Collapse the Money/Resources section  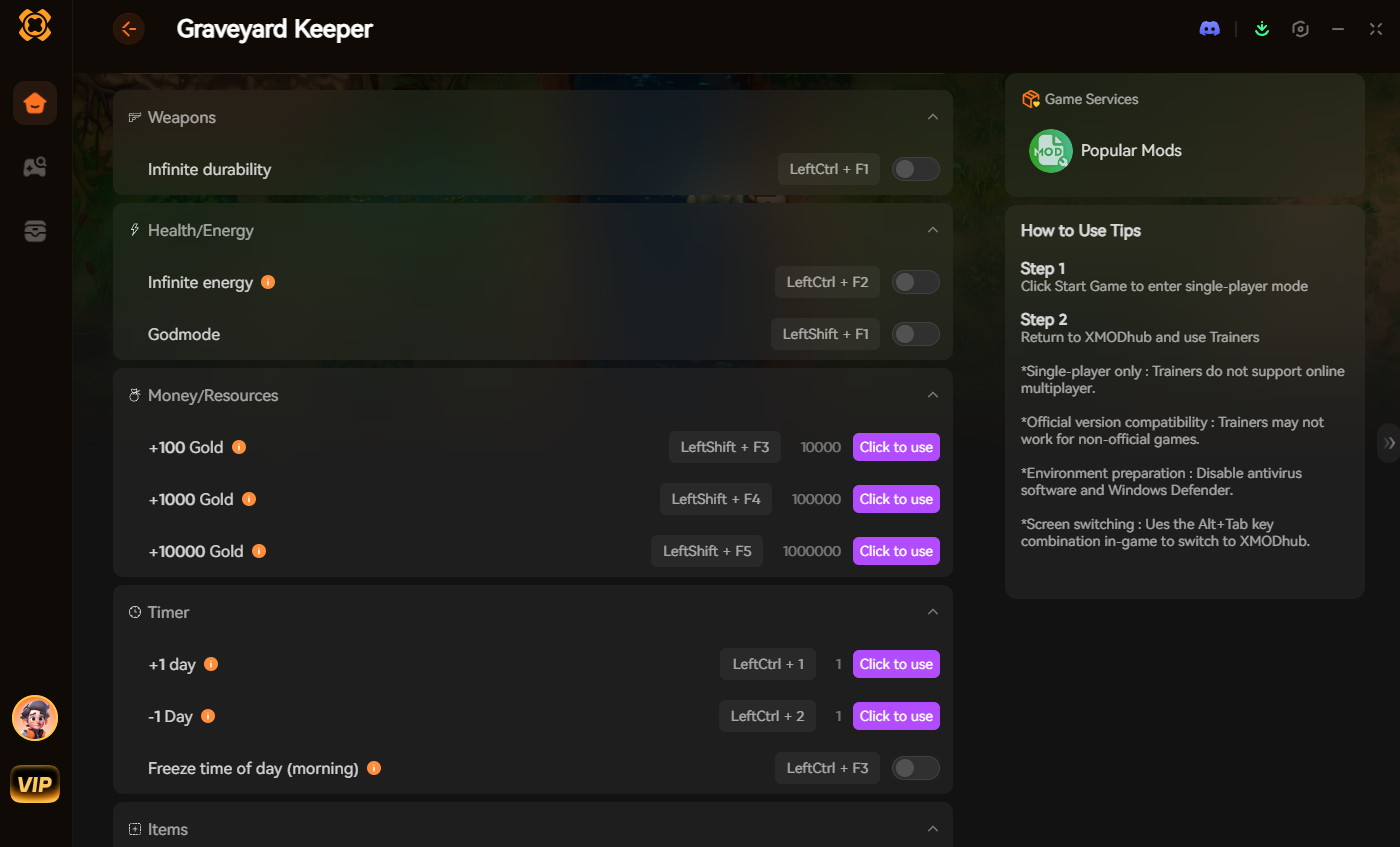[933, 394]
